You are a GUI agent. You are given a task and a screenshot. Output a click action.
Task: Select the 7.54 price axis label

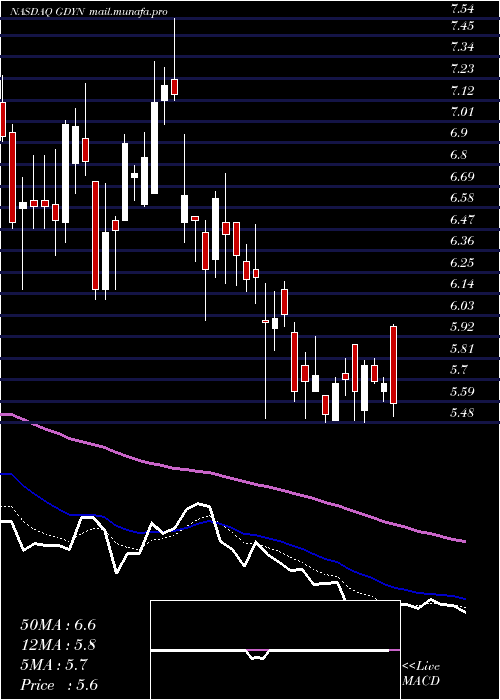[462, 9]
